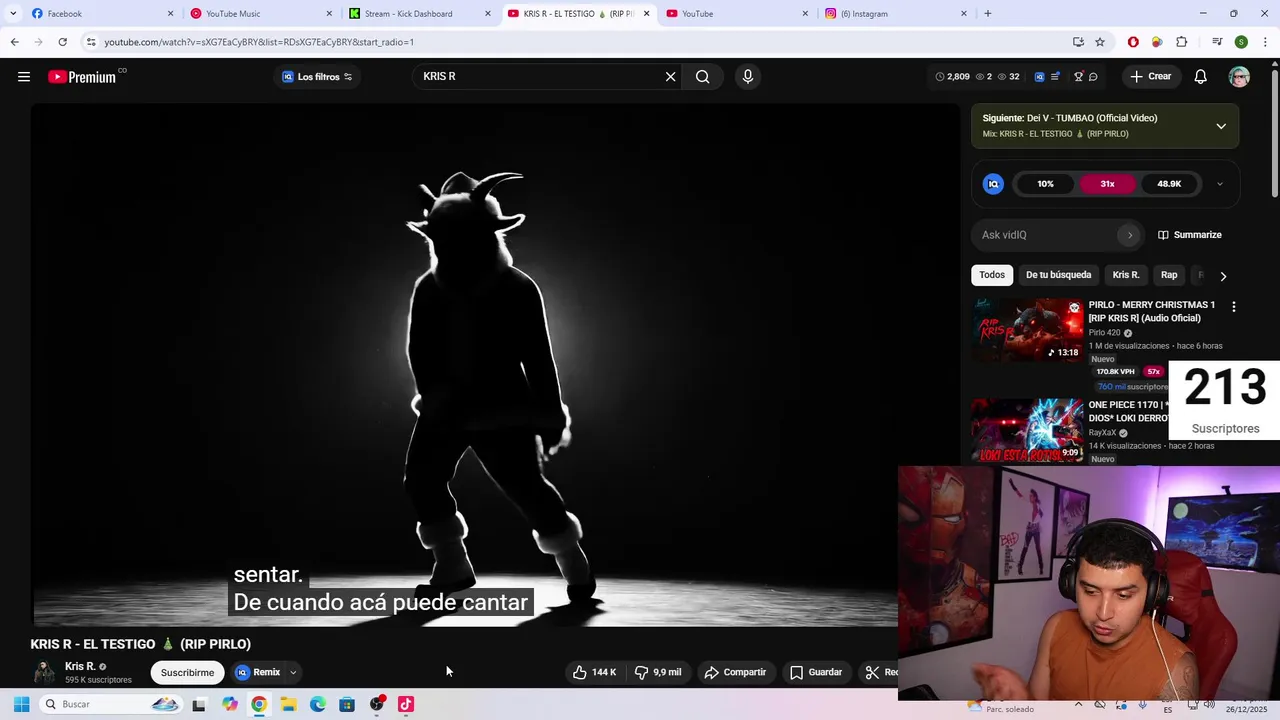Image resolution: width=1280 pixels, height=720 pixels.
Task: Select the Rap filter chip
Action: [1169, 275]
